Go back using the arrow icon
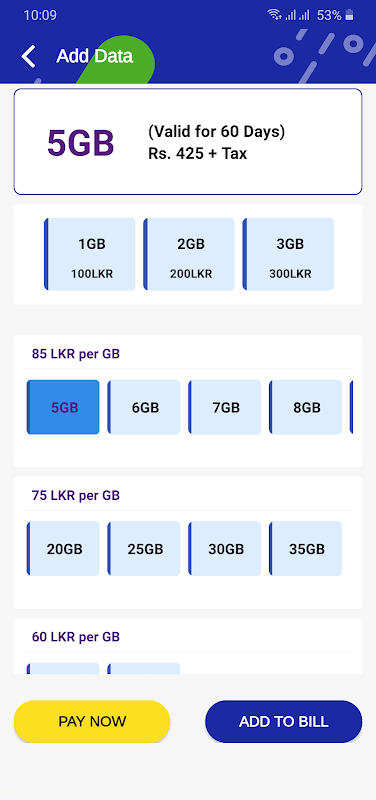 pos(29,56)
